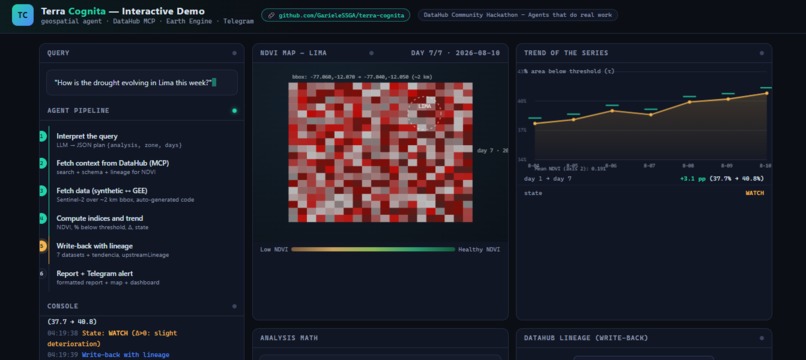The width and height of the screenshot is (806, 360).
Task: Open the github.com/GarieleSSGA/terra-cognita link
Action: [336, 15]
